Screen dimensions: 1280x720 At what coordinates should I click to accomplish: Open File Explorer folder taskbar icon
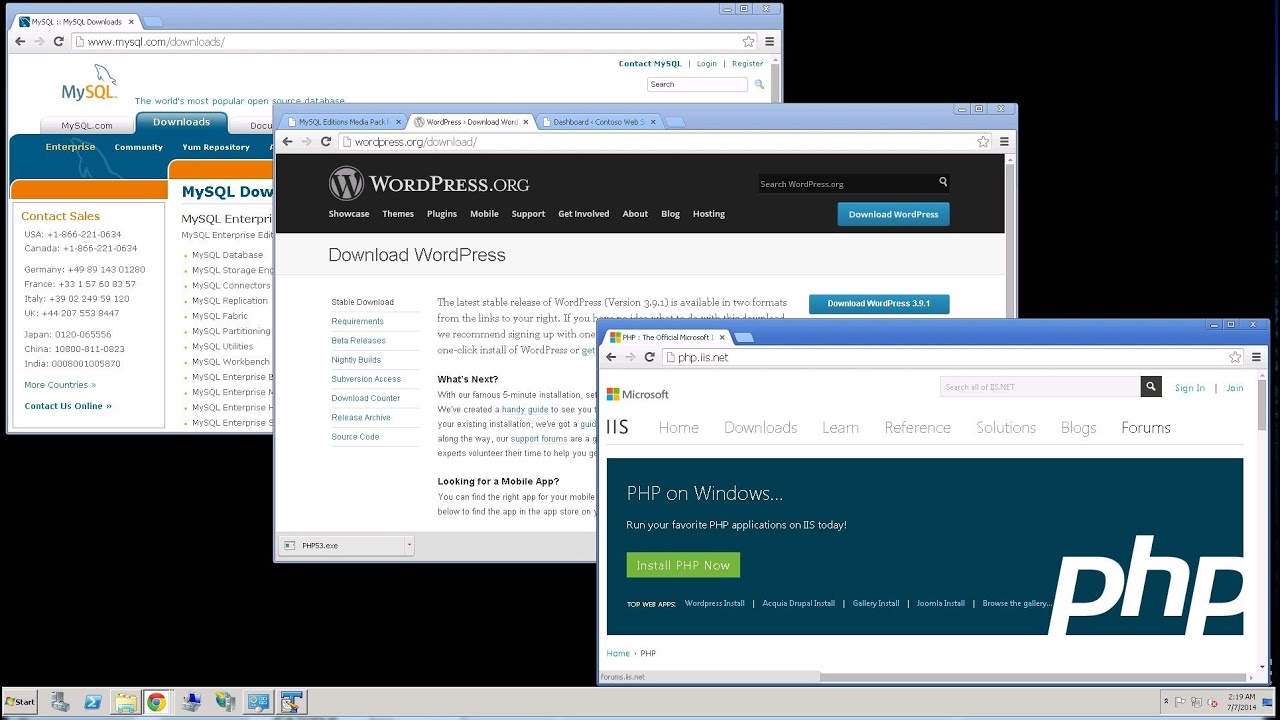coord(125,702)
